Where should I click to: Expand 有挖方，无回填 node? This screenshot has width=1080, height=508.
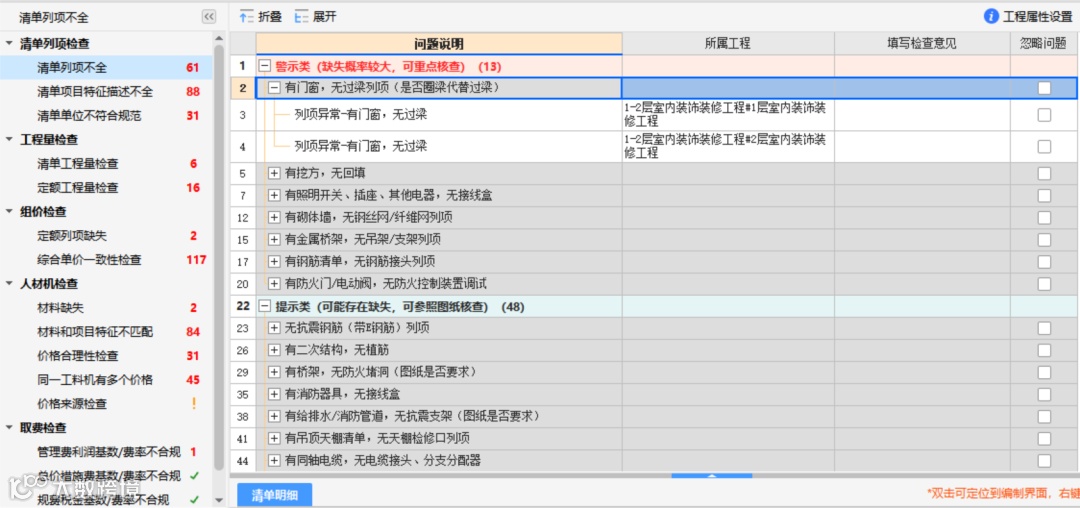coord(273,173)
